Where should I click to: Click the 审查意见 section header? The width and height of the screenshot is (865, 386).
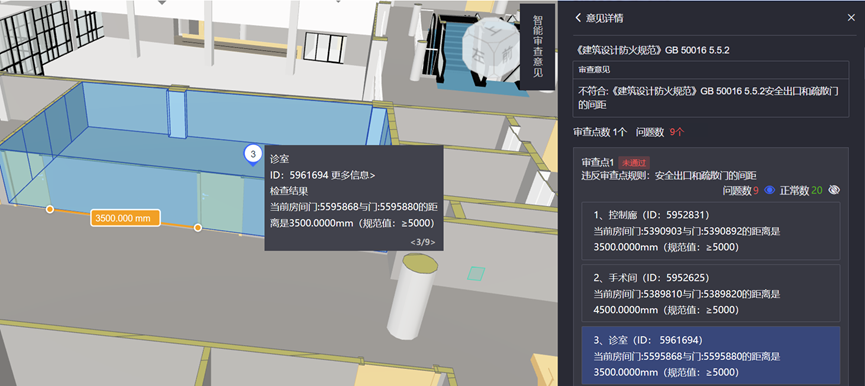(x=594, y=70)
